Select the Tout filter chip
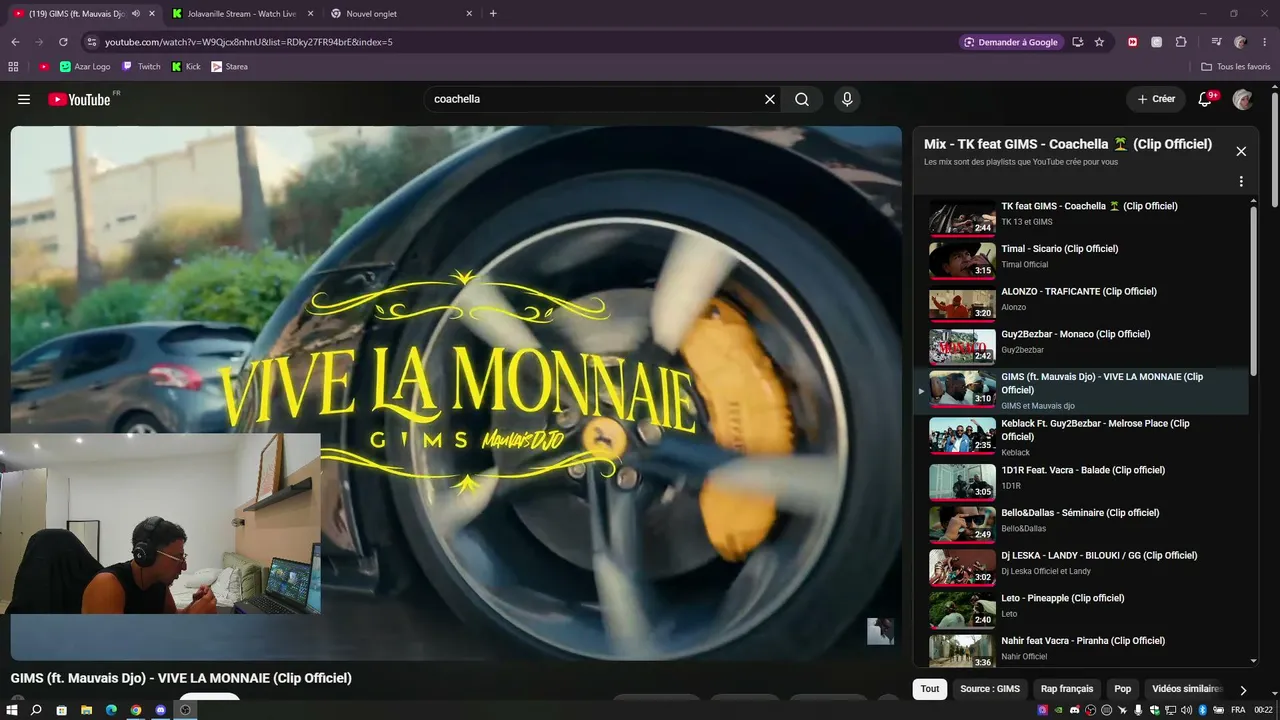1280x720 pixels. coord(930,689)
